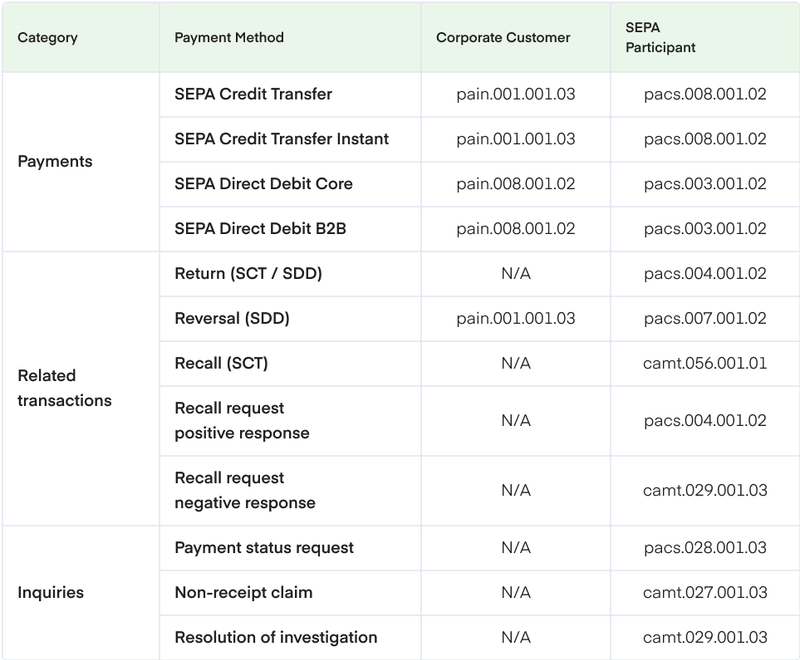Screen dimensions: 800x660
Task: Select the Related transactions category cell
Action: 65,388
